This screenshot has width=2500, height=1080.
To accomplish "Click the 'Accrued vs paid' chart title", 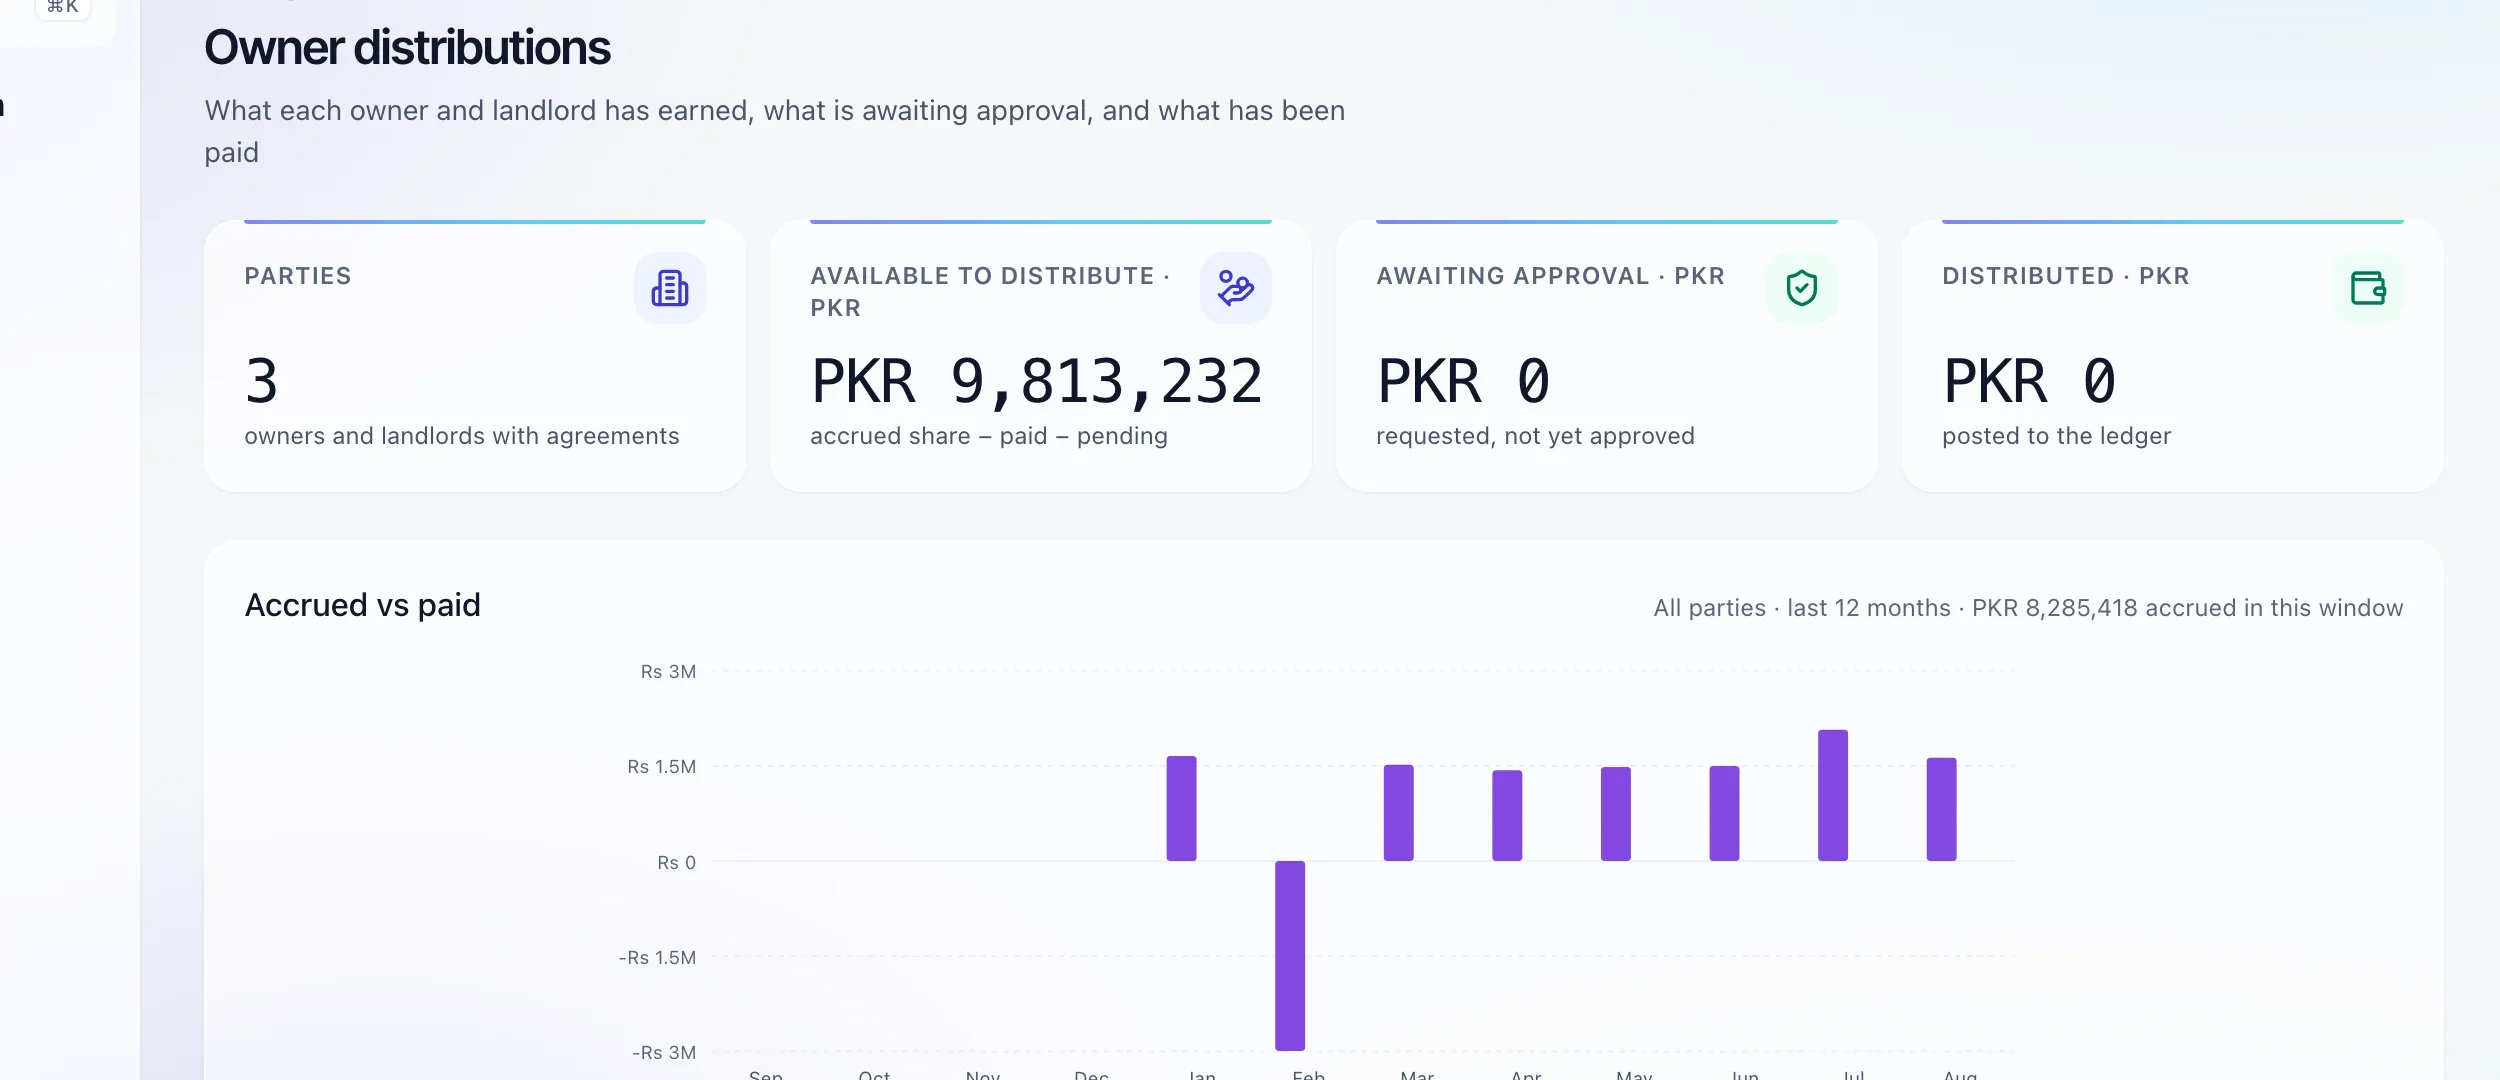I will pos(362,605).
